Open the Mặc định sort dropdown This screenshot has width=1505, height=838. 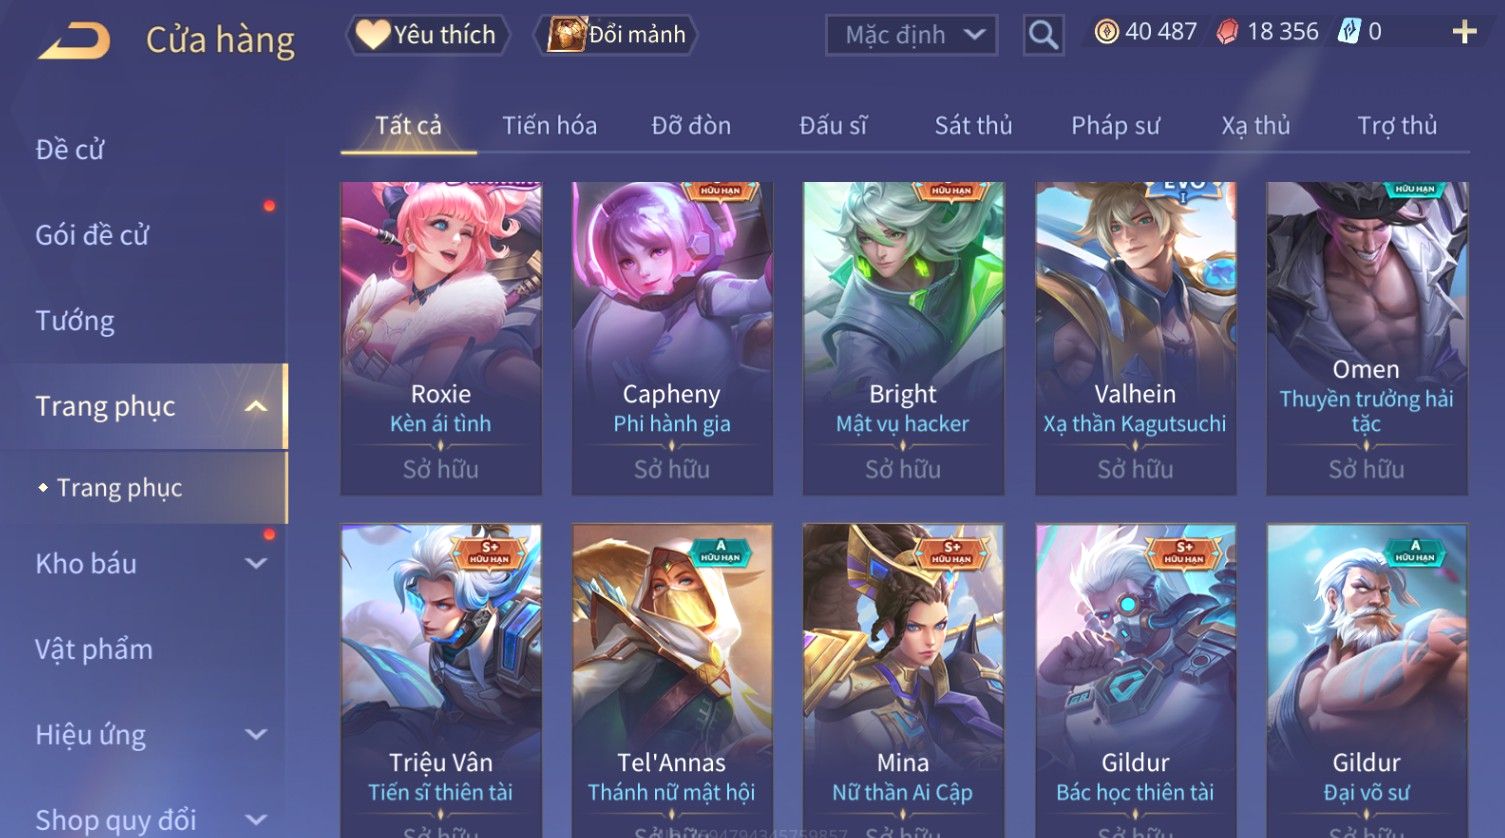(911, 35)
